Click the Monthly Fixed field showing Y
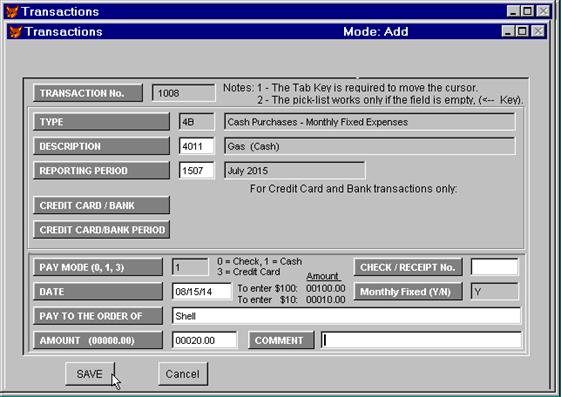Image resolution: width=561 pixels, height=397 pixels. (x=494, y=292)
